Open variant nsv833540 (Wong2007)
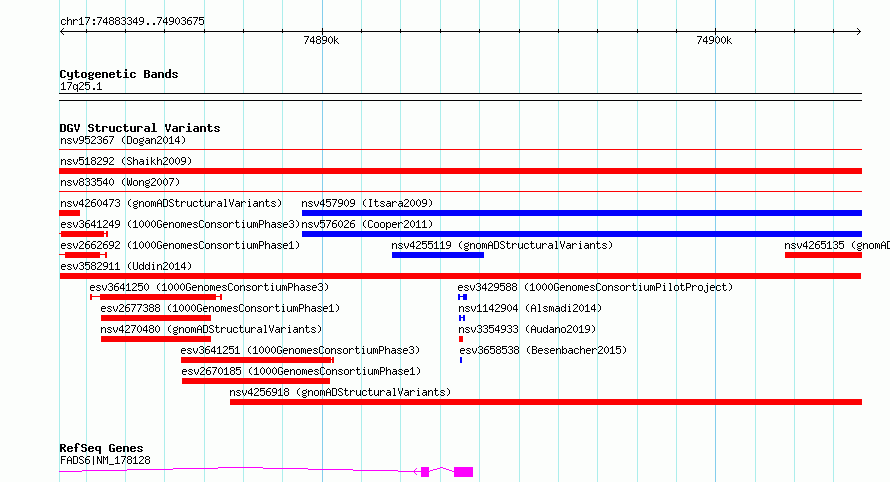This screenshot has width=890, height=482. (x=120, y=182)
